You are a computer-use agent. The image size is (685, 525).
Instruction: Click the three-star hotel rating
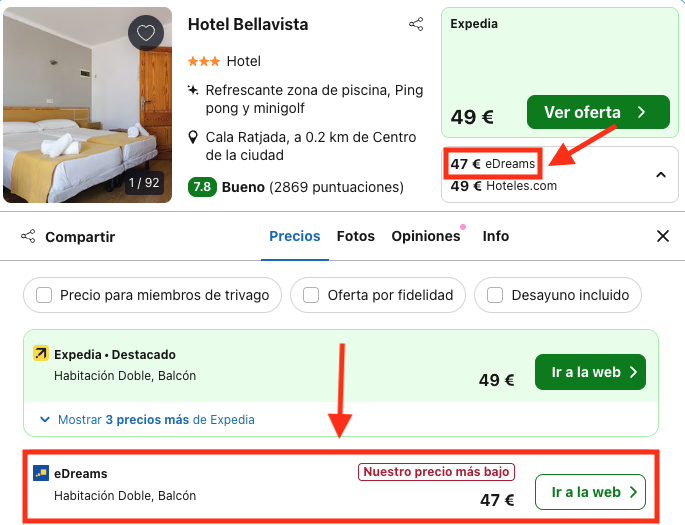[x=204, y=62]
